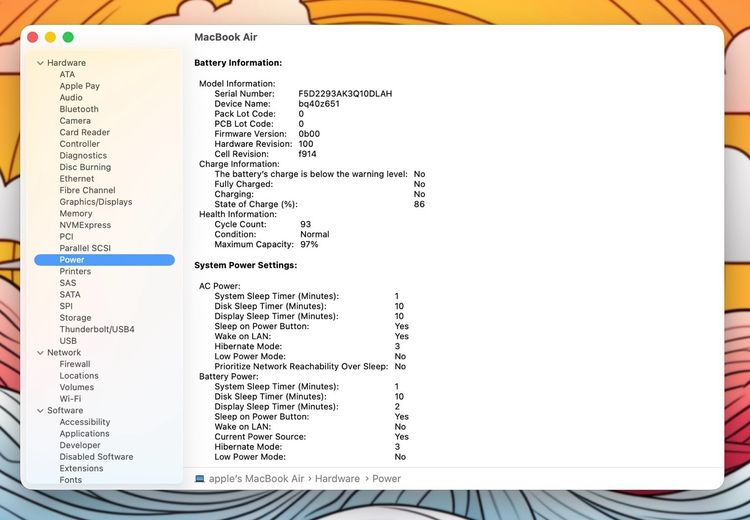Select Extensions under Software
The image size is (750, 520).
(x=81, y=468)
